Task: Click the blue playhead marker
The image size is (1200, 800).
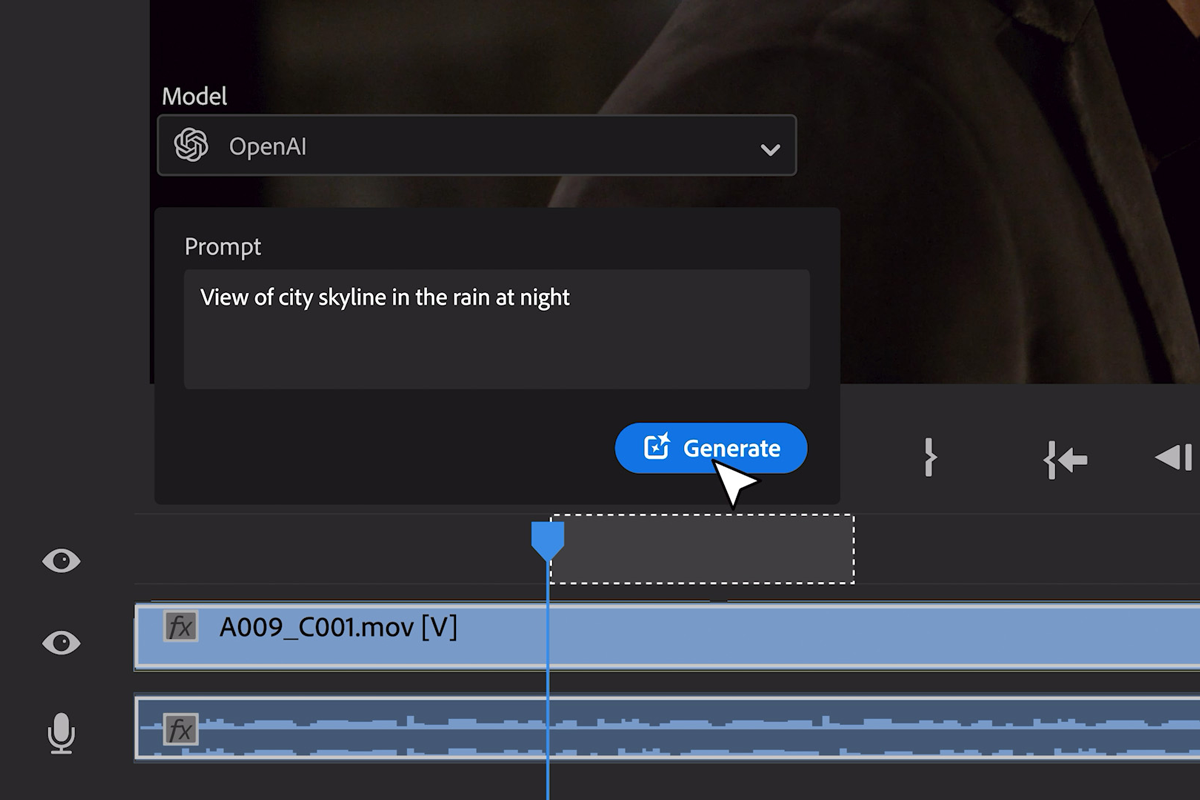Action: coord(548,540)
